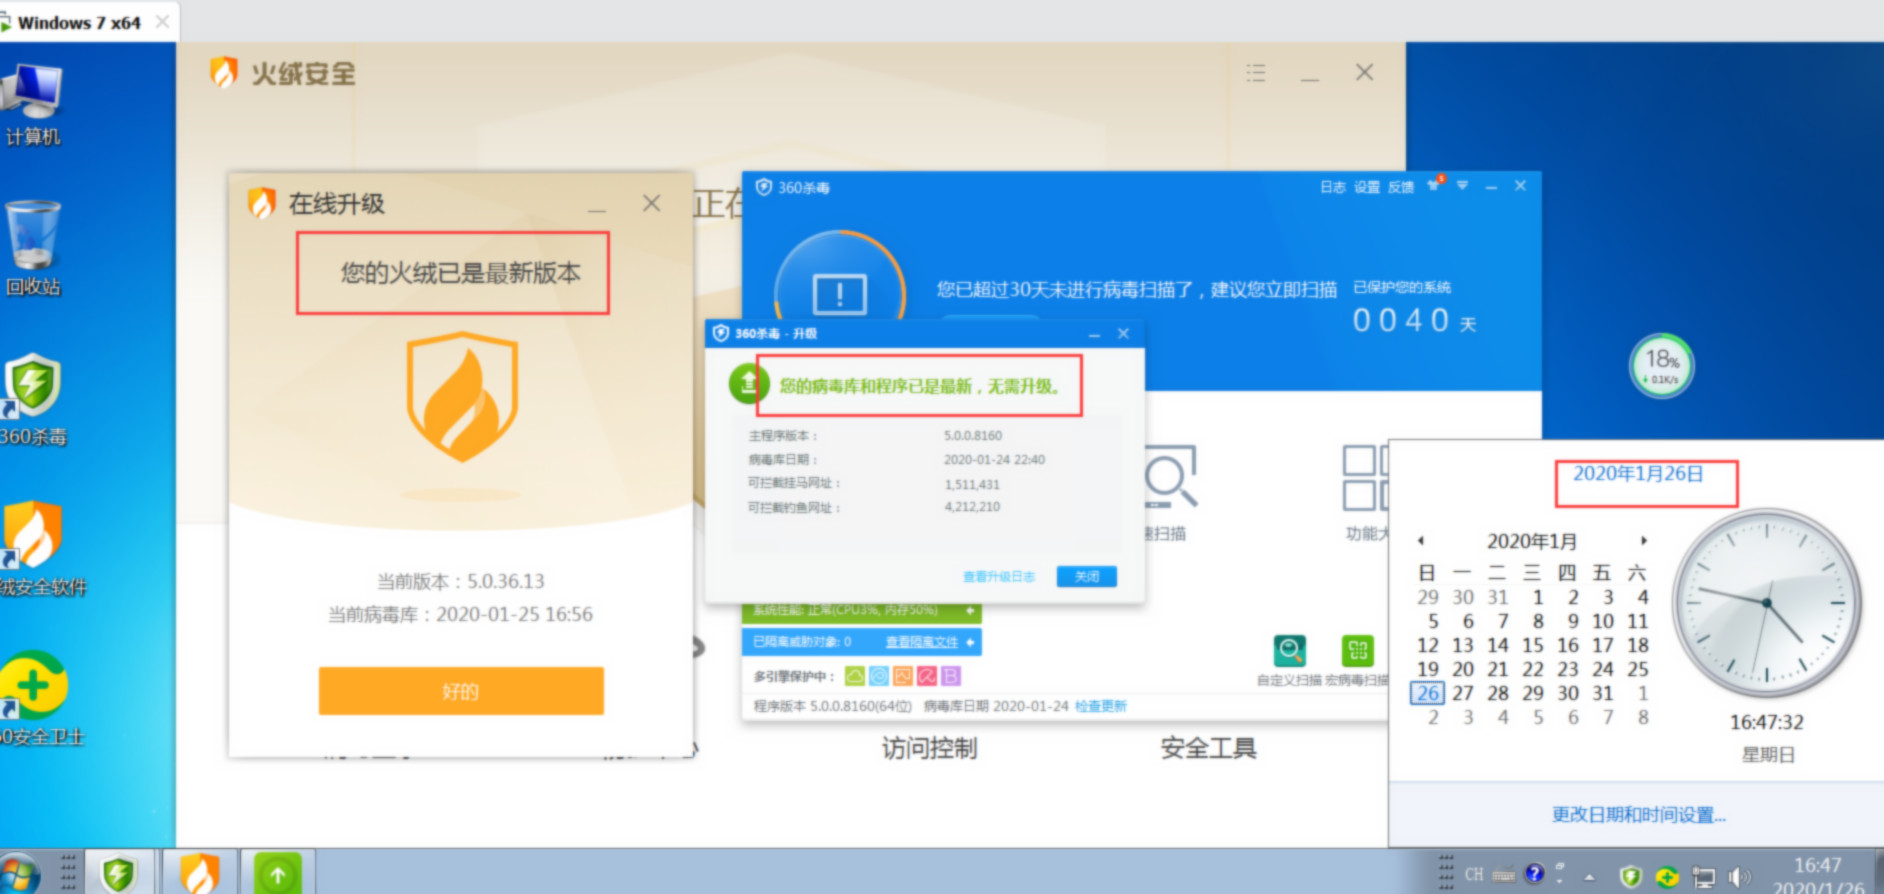Click the green upgrade arrow icon
Viewport: 1884px width, 894px height.
tap(747, 383)
